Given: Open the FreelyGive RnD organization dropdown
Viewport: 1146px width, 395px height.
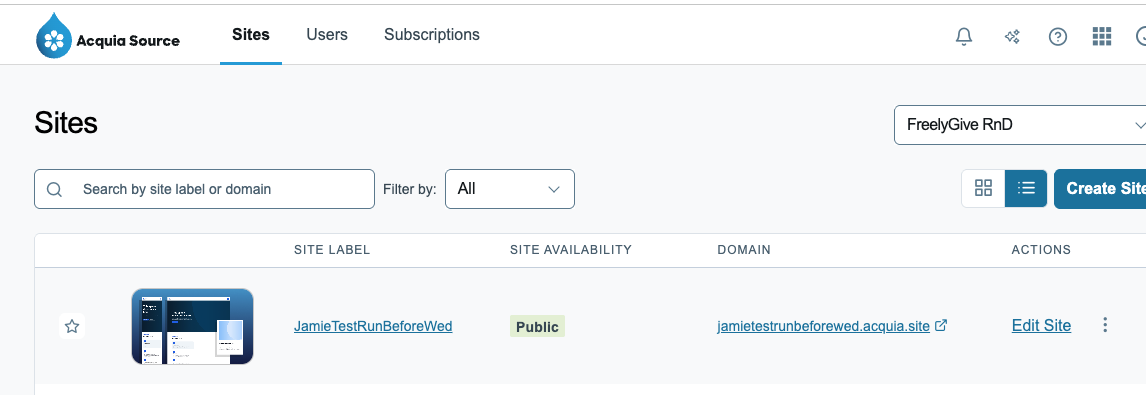Looking at the screenshot, I should tap(1020, 124).
